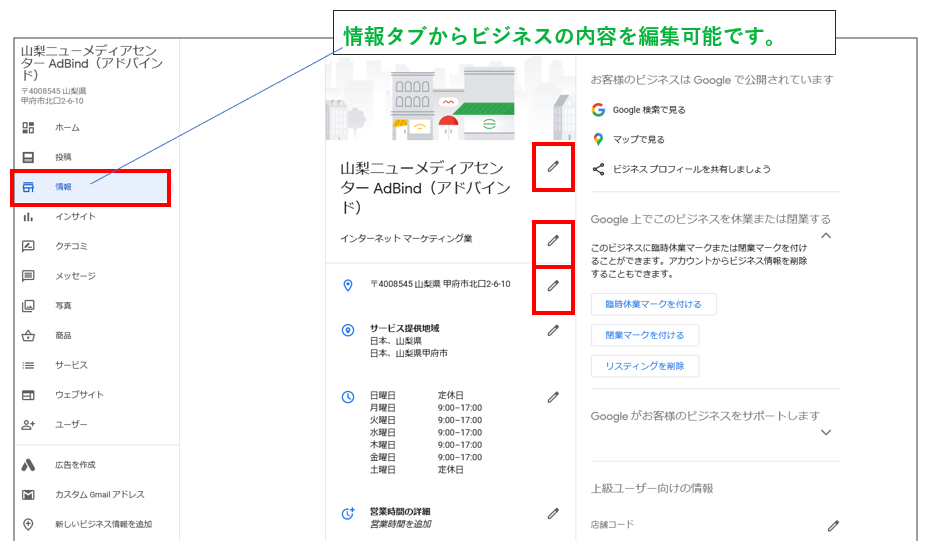
Task: Click the 閉業マークを付ける button
Action: (645, 335)
